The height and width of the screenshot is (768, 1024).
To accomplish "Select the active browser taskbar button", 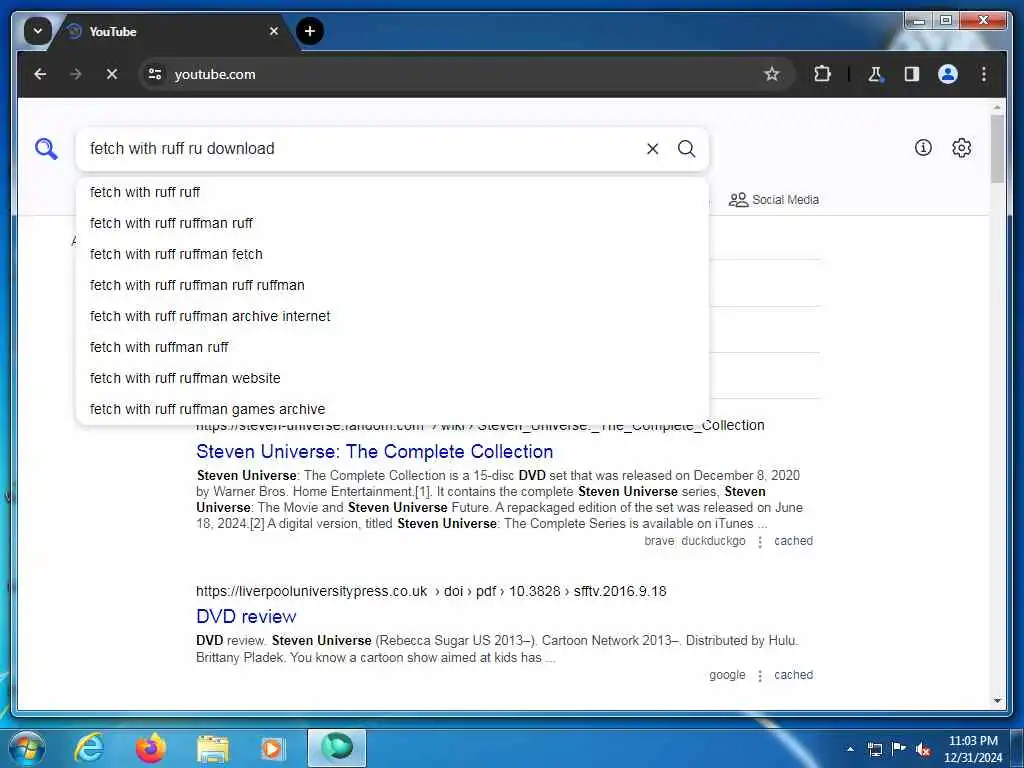I will pos(337,748).
